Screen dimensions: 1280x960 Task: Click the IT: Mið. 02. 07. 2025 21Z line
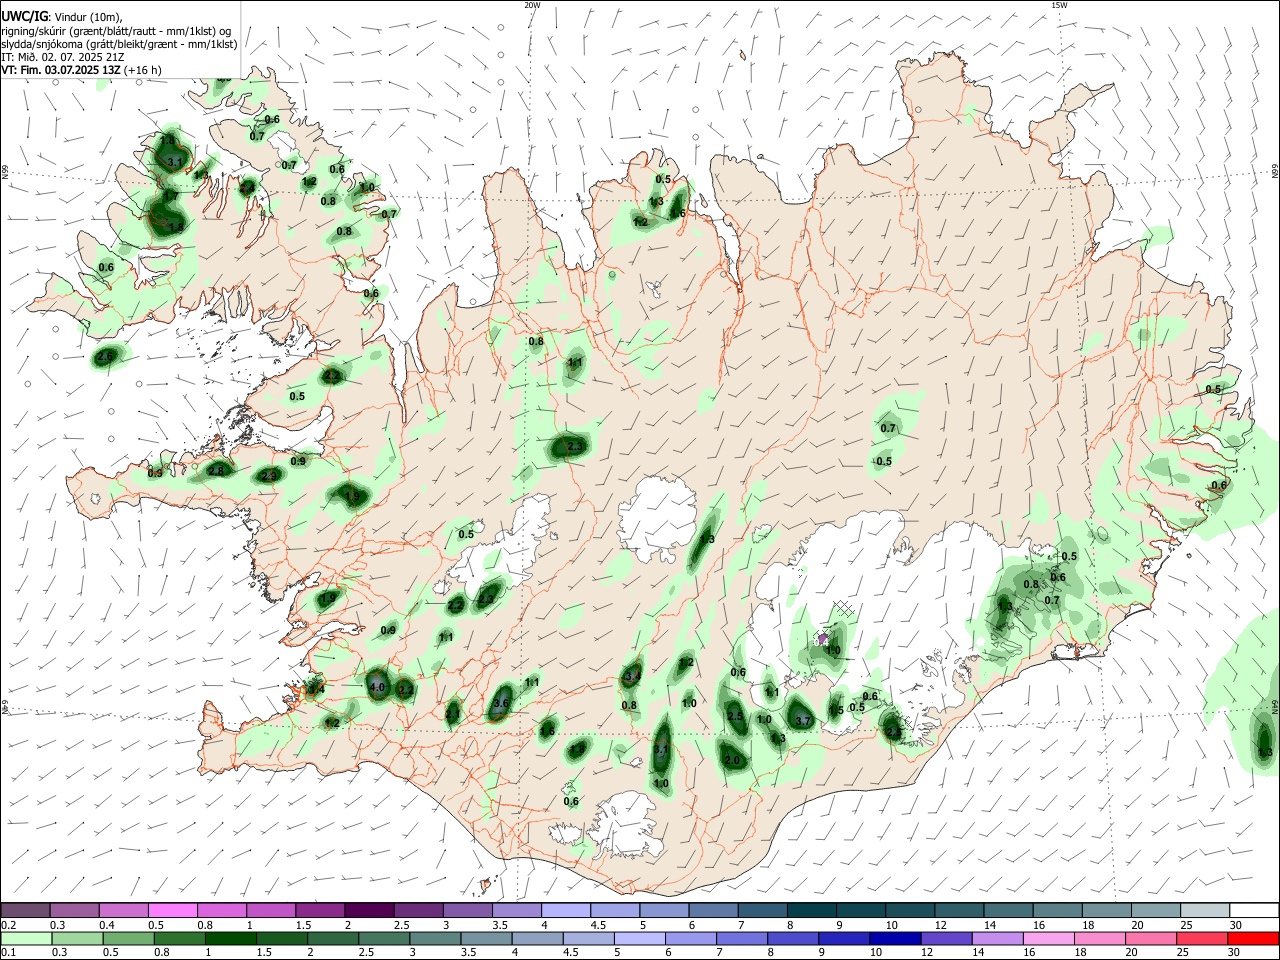(63, 57)
